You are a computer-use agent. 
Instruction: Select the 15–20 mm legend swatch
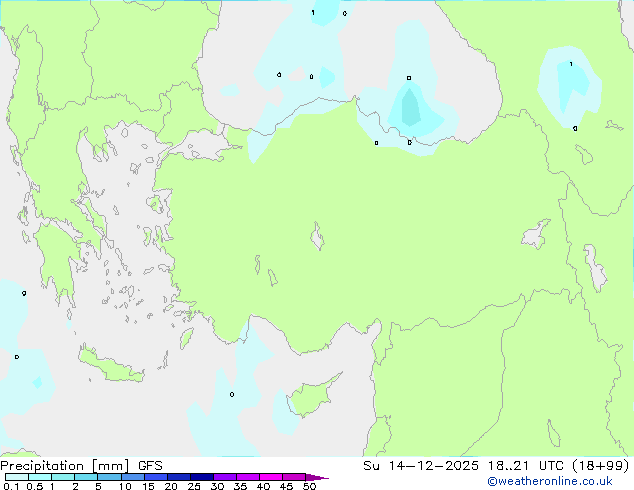[x=156, y=477]
